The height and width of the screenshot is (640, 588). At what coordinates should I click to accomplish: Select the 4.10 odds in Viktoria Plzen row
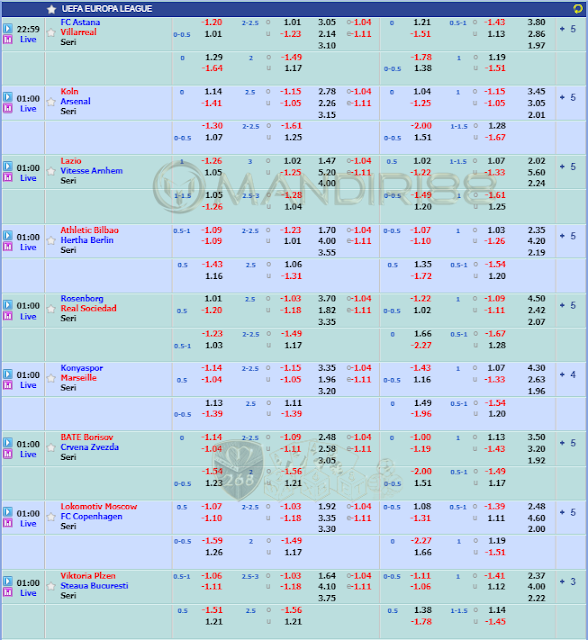click(327, 587)
